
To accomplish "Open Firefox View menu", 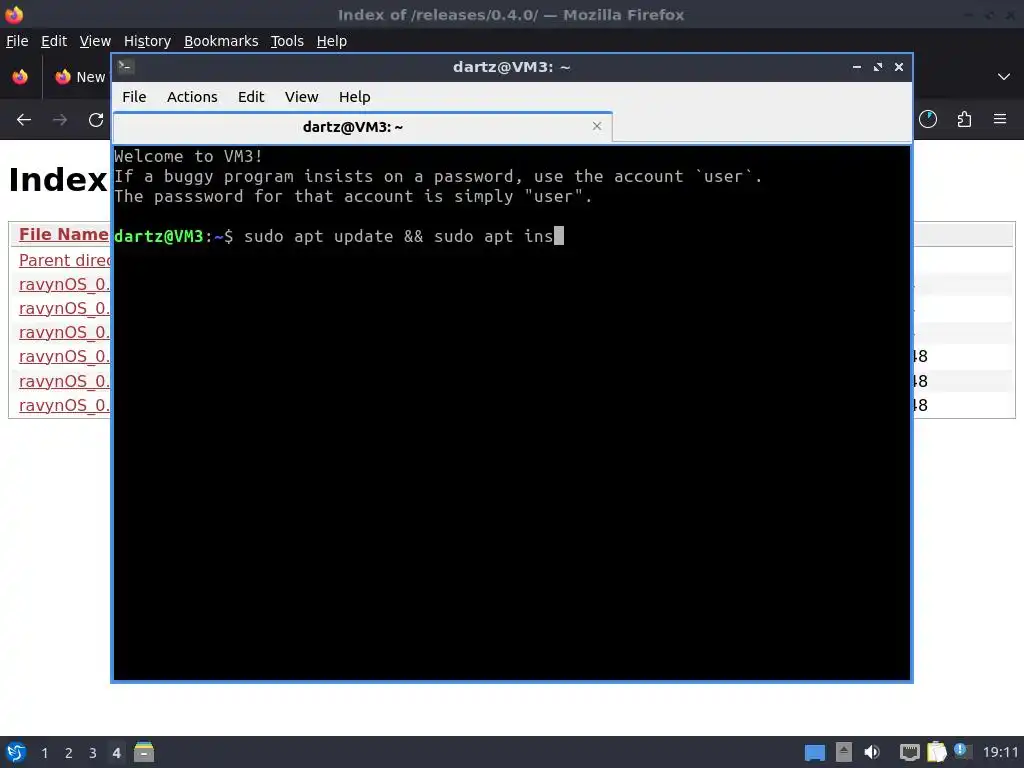I will (95, 41).
